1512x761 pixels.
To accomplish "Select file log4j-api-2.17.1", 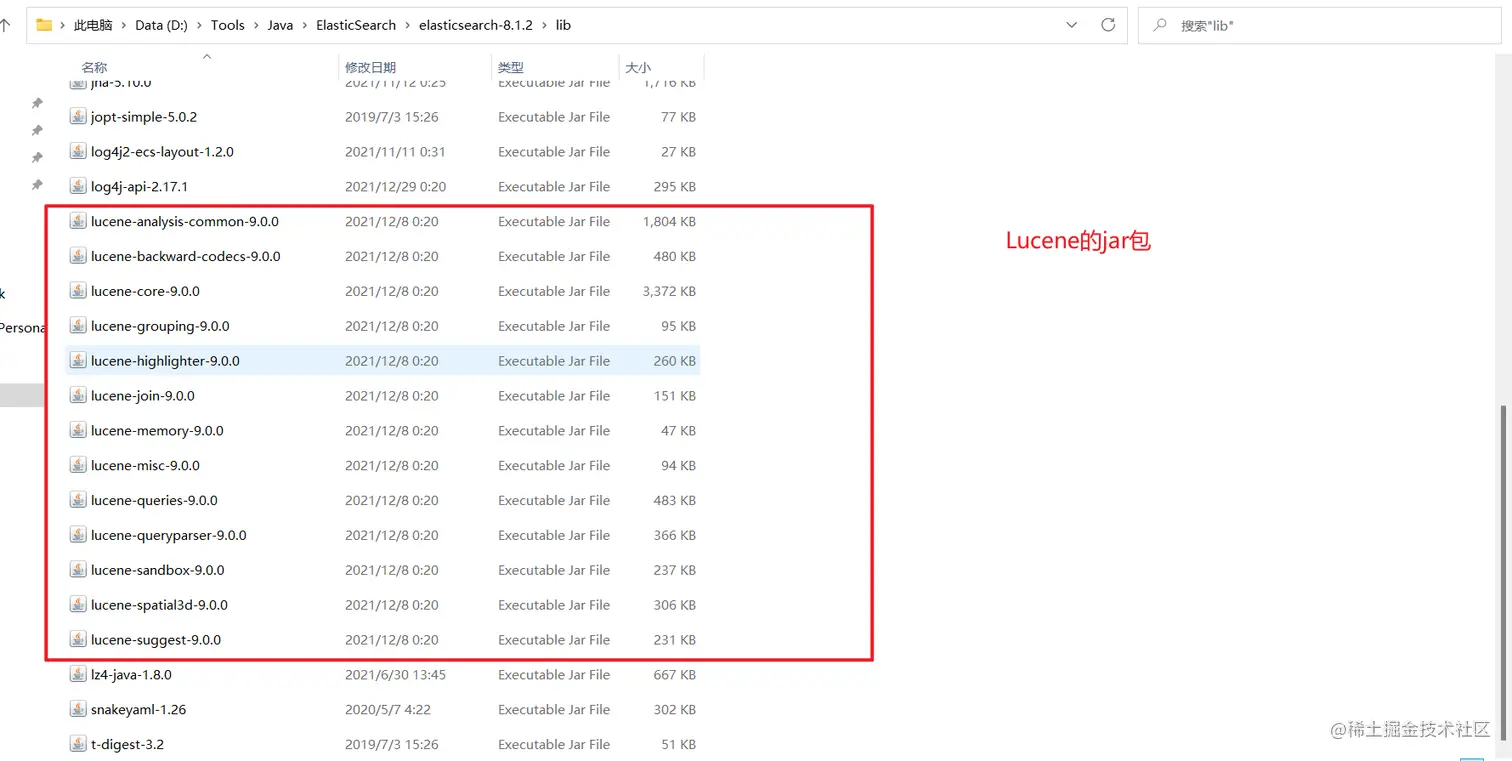I will coord(139,187).
